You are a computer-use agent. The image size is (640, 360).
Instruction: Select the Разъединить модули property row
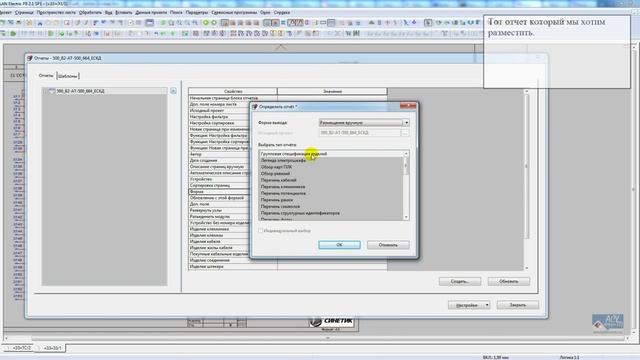coord(220,216)
